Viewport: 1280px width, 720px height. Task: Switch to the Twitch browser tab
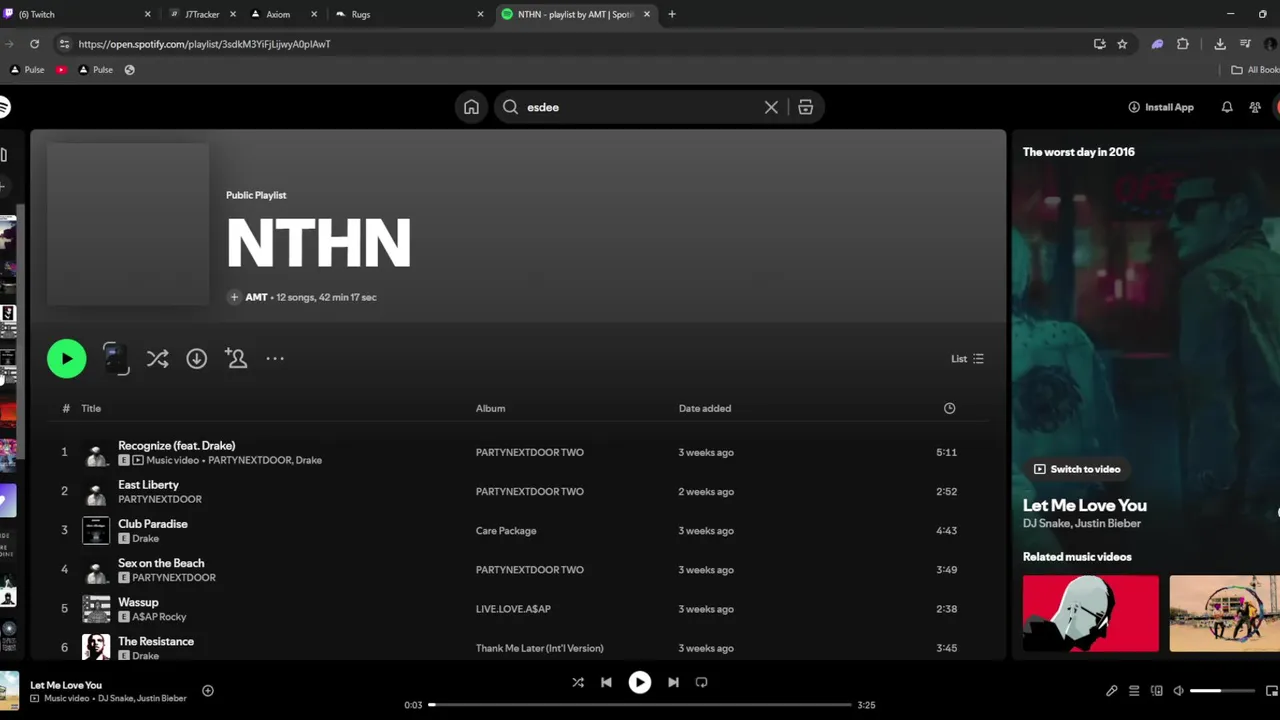pos(75,14)
